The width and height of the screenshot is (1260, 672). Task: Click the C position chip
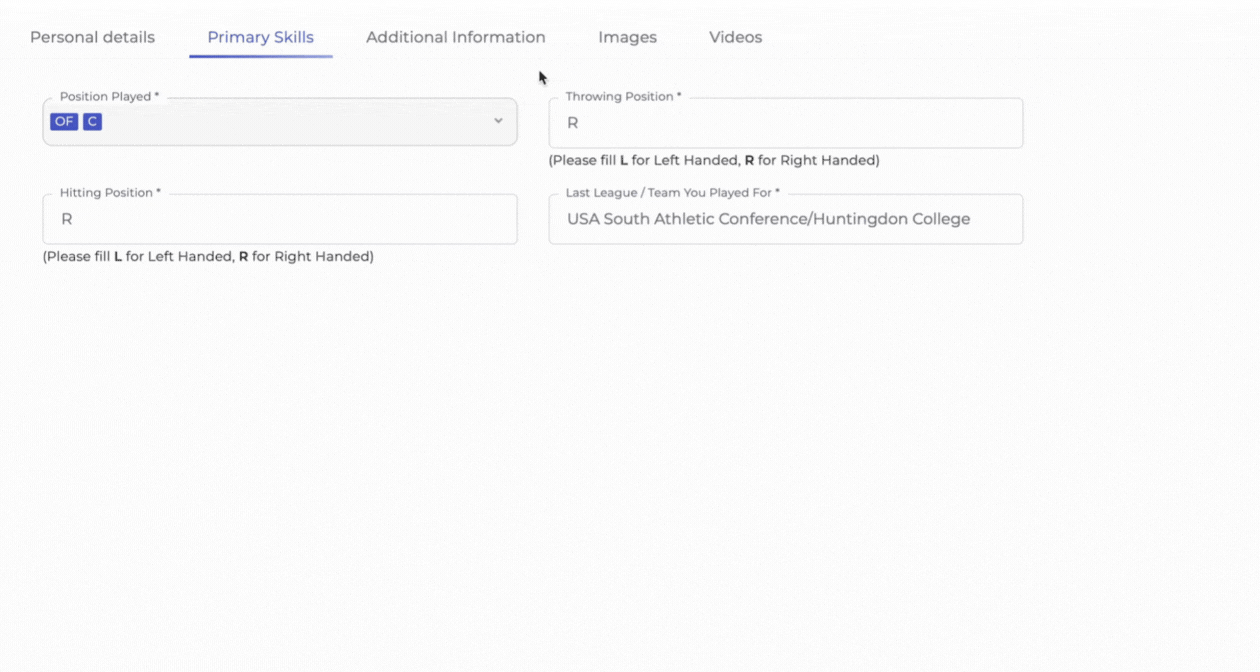[x=92, y=122]
